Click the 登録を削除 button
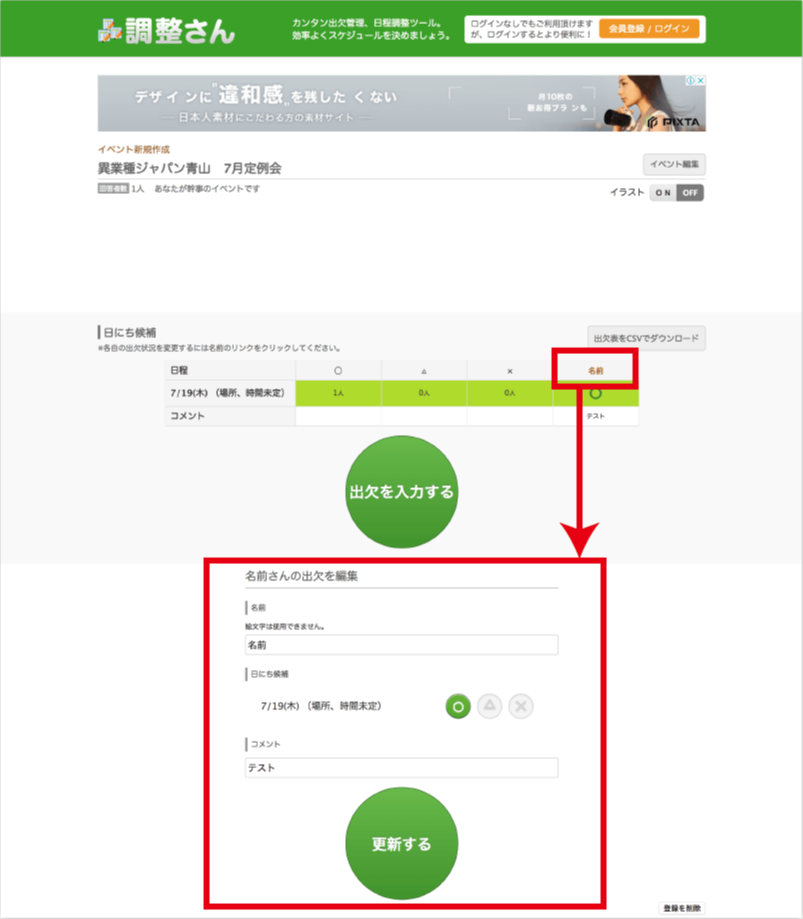Viewport: 803px width, 919px height. click(682, 909)
